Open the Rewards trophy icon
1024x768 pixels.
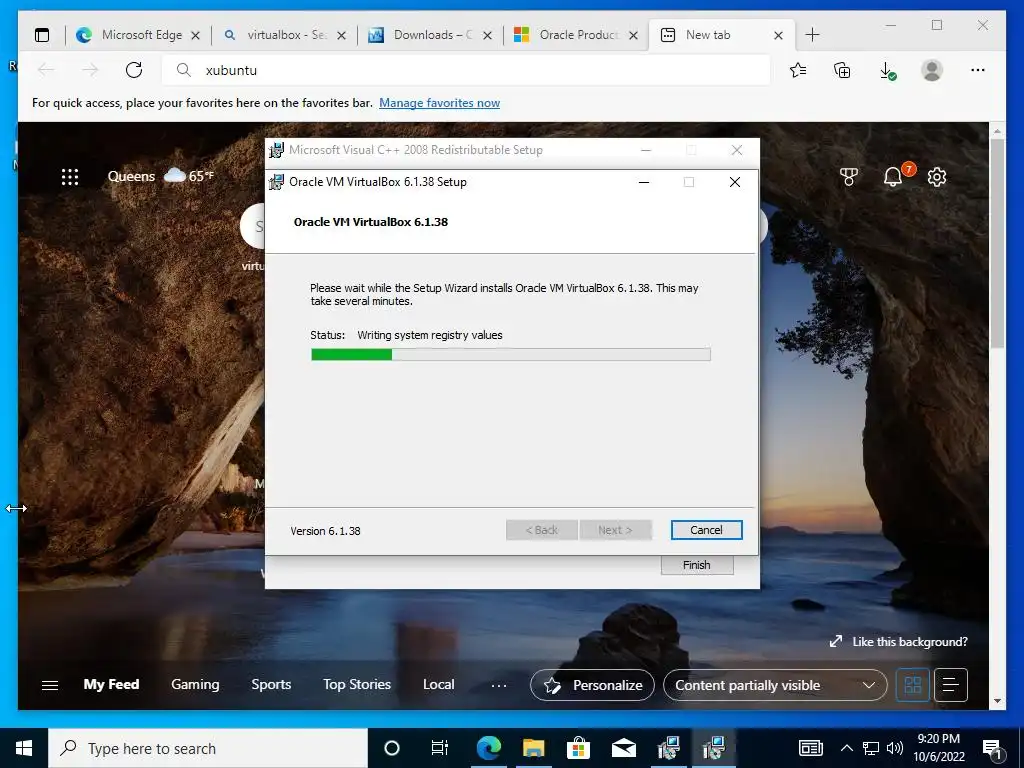pos(848,176)
